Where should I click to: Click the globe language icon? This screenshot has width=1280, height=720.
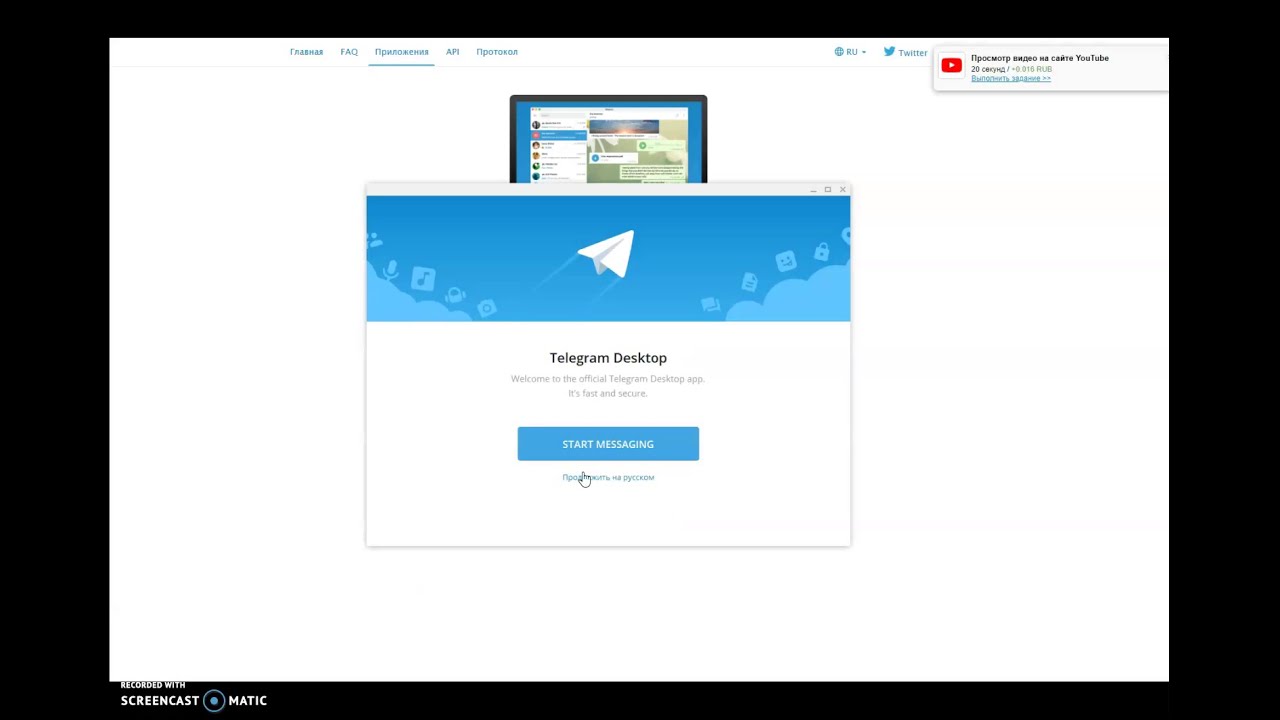[839, 52]
